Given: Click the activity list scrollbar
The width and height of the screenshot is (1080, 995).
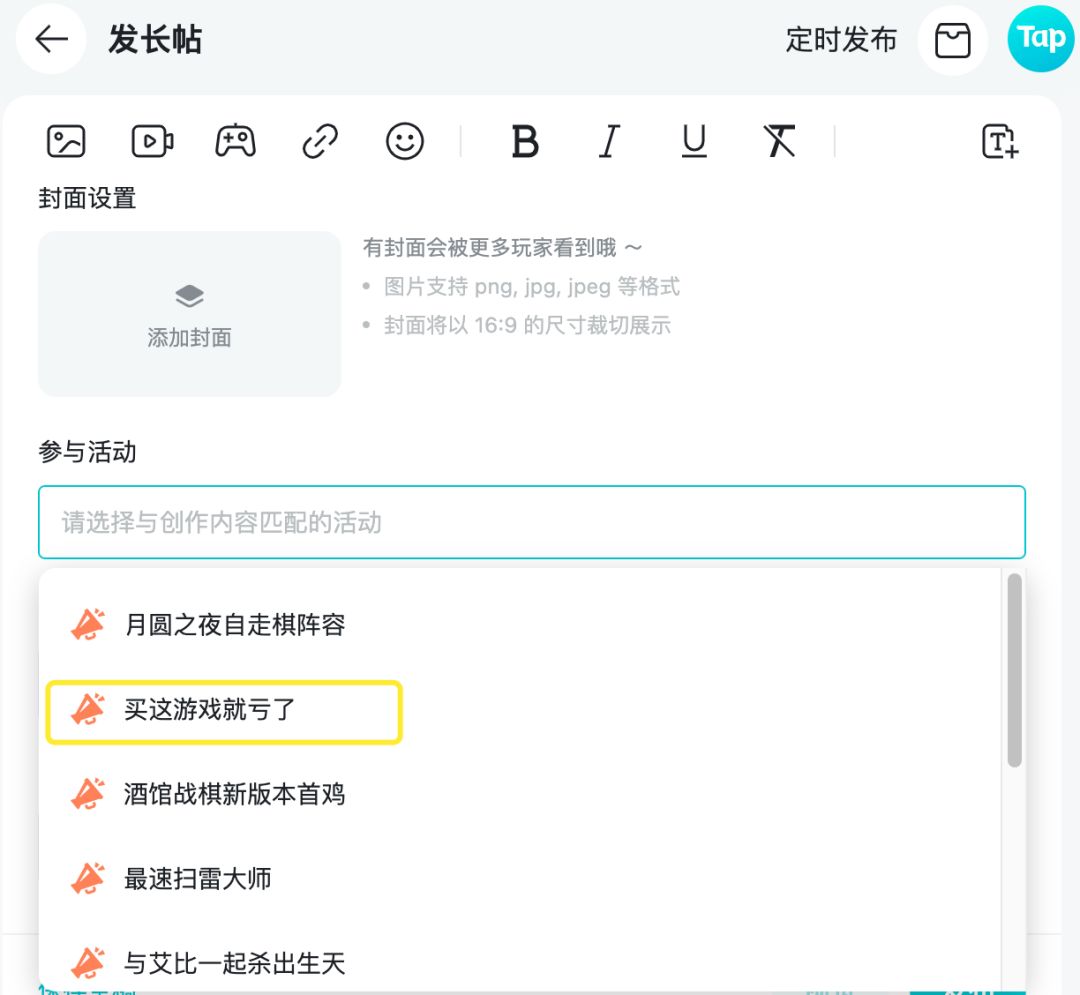Looking at the screenshot, I should [1014, 670].
